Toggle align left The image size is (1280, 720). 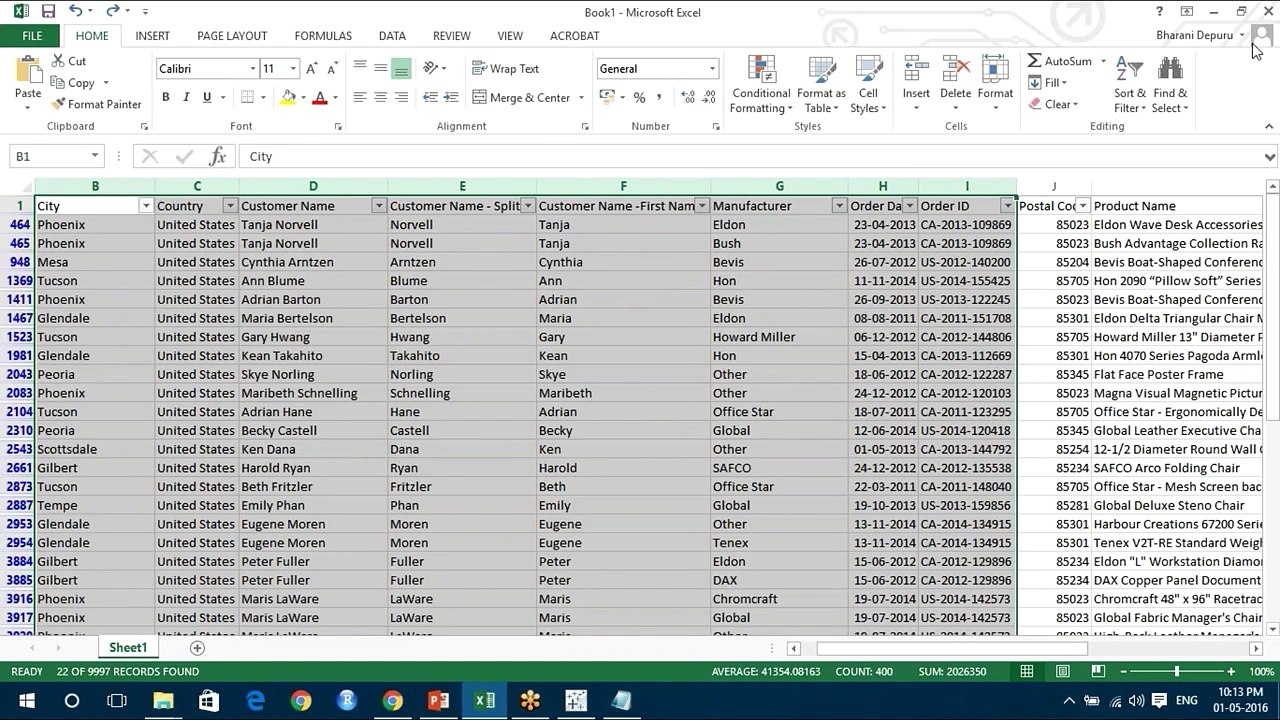click(359, 97)
